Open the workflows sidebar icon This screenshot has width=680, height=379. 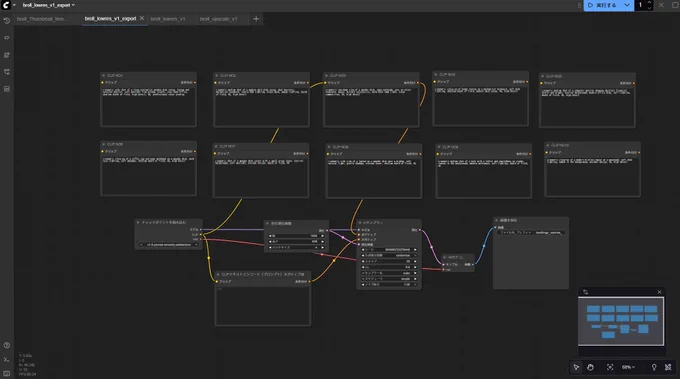(7, 72)
